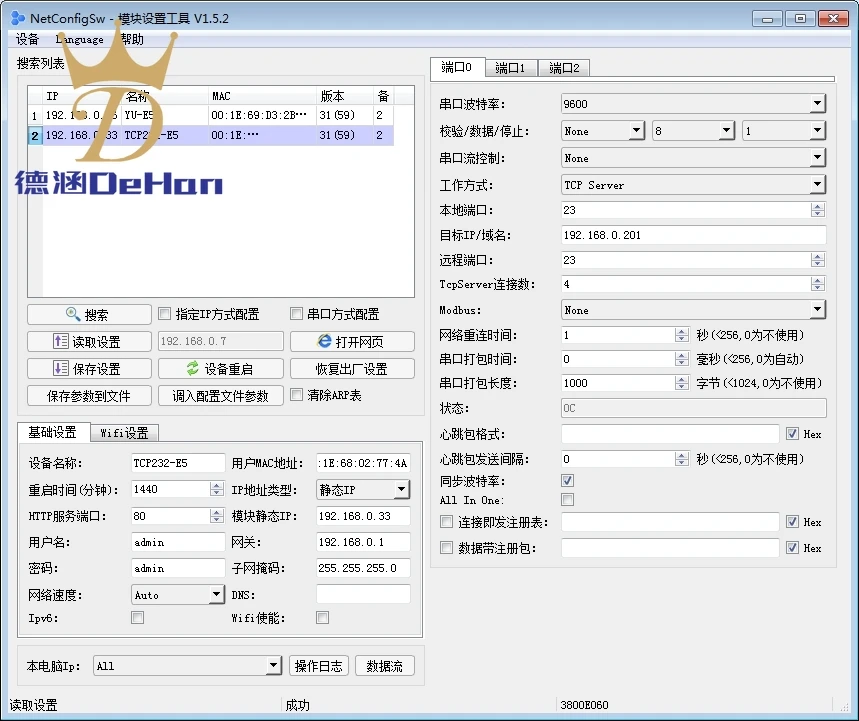Click the magnifier search icon

point(73,314)
